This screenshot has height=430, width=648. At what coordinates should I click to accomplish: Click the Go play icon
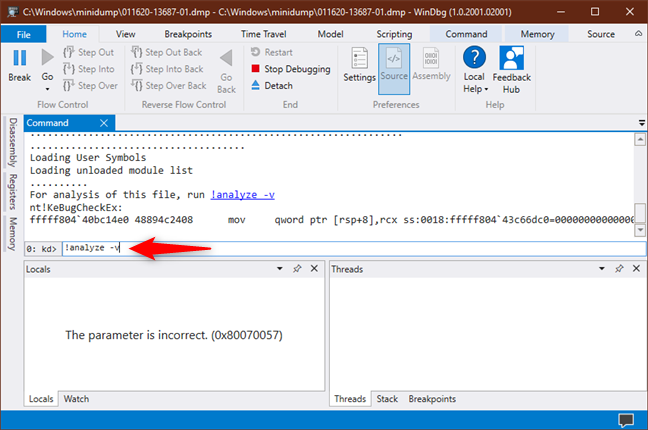click(x=48, y=57)
